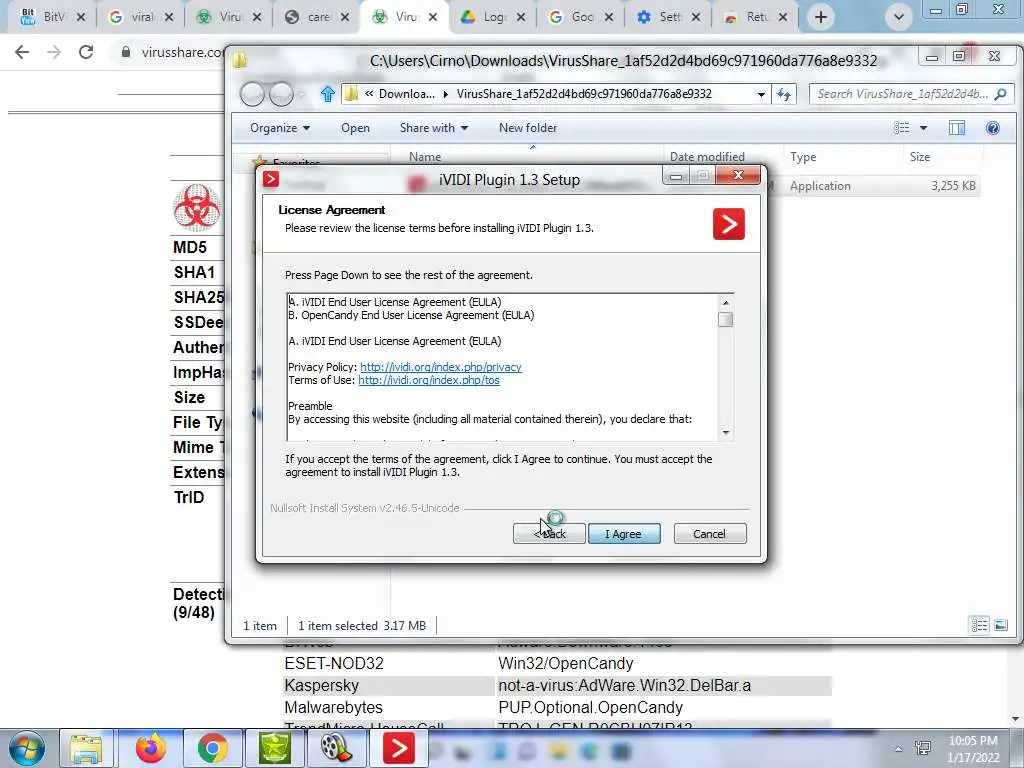
Task: Open Chrome tab search dropdown
Action: click(x=899, y=17)
